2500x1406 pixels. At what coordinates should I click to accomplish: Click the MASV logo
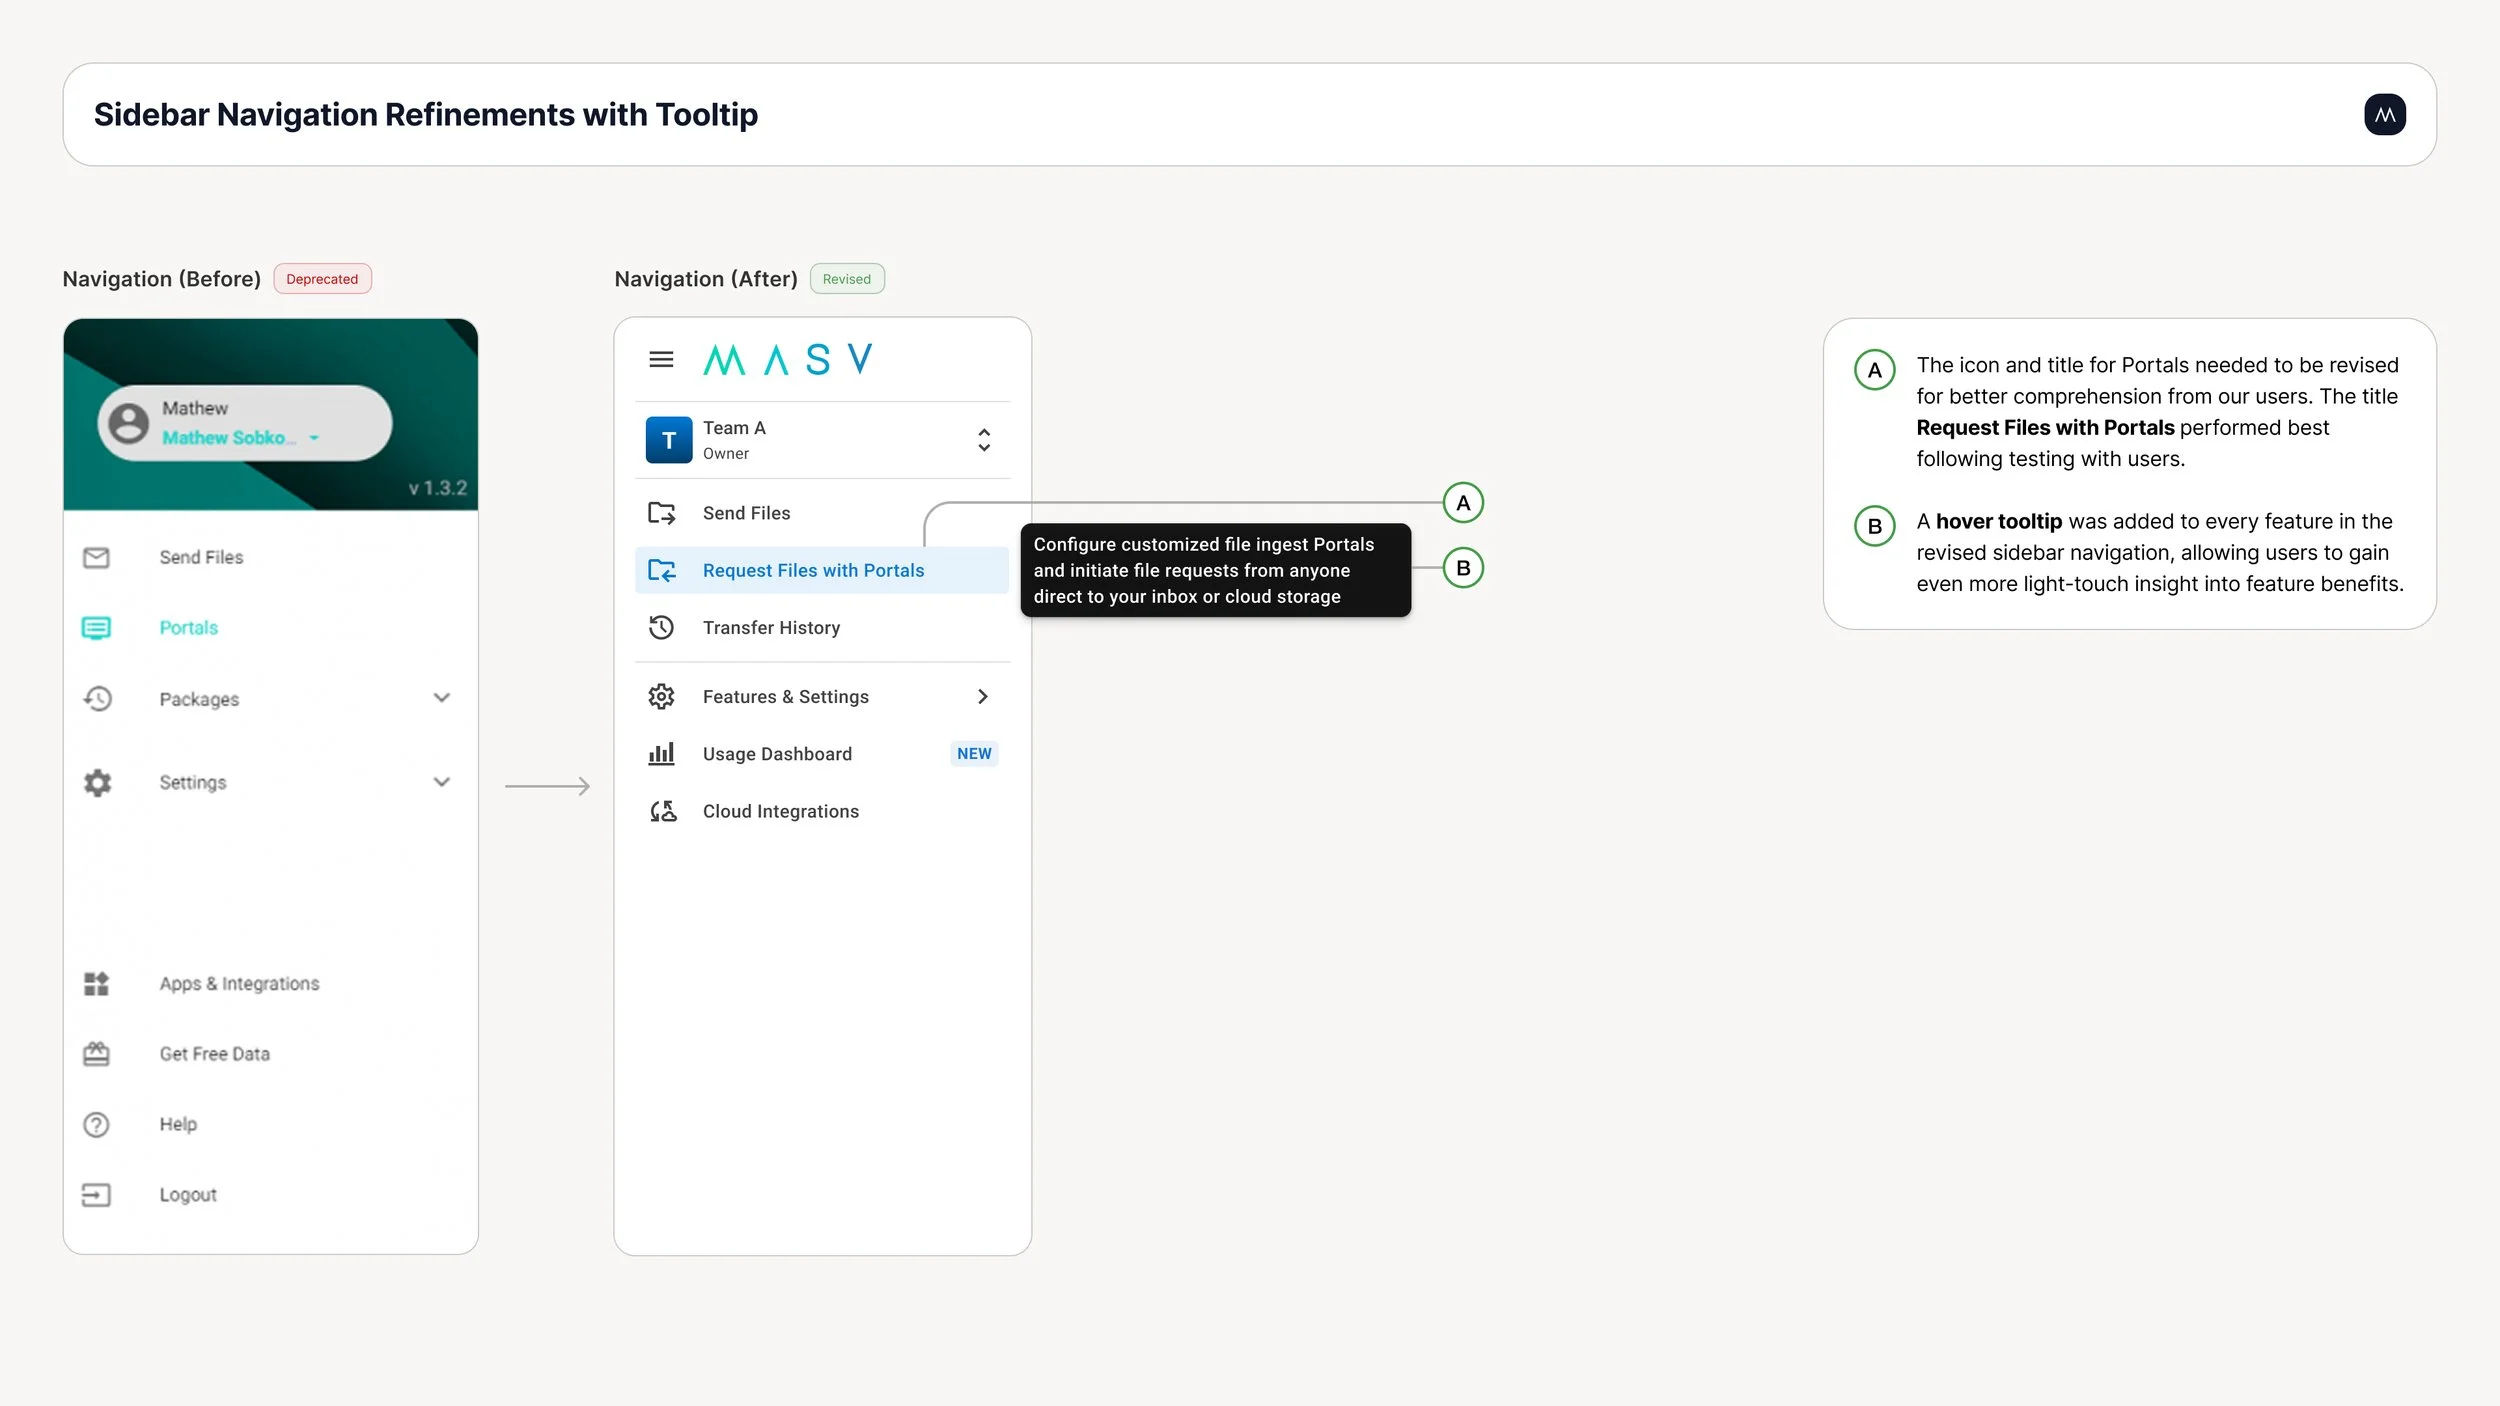pyautogui.click(x=787, y=358)
